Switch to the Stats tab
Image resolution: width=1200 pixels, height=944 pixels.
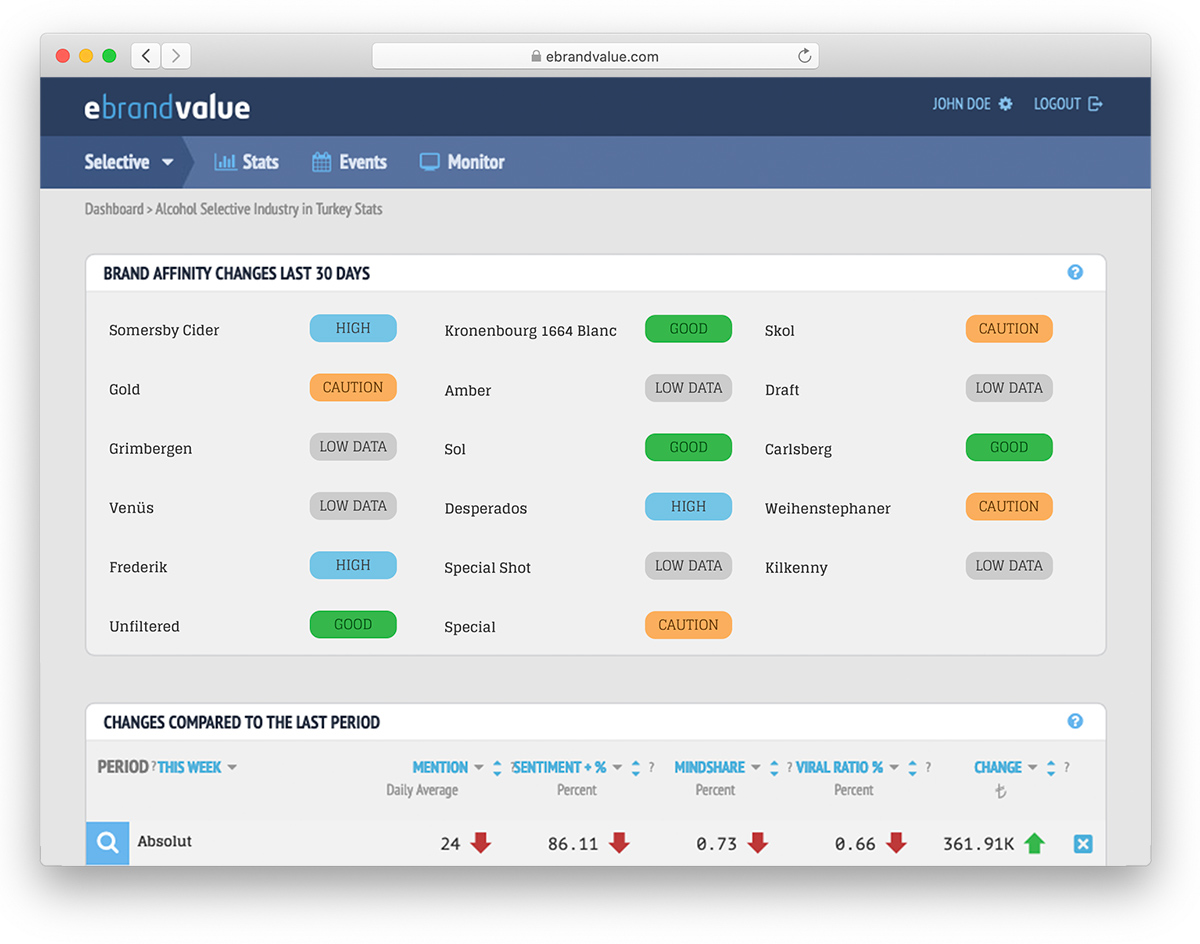(247, 162)
